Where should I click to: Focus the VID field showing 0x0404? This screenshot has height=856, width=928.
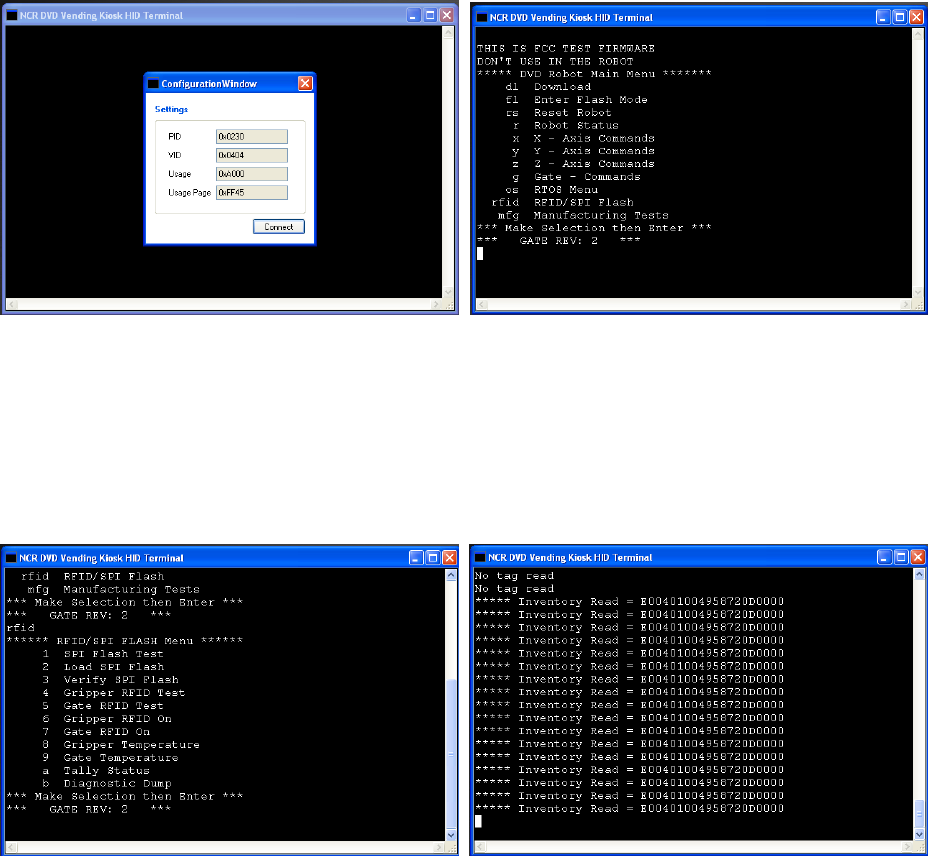pyautogui.click(x=252, y=155)
